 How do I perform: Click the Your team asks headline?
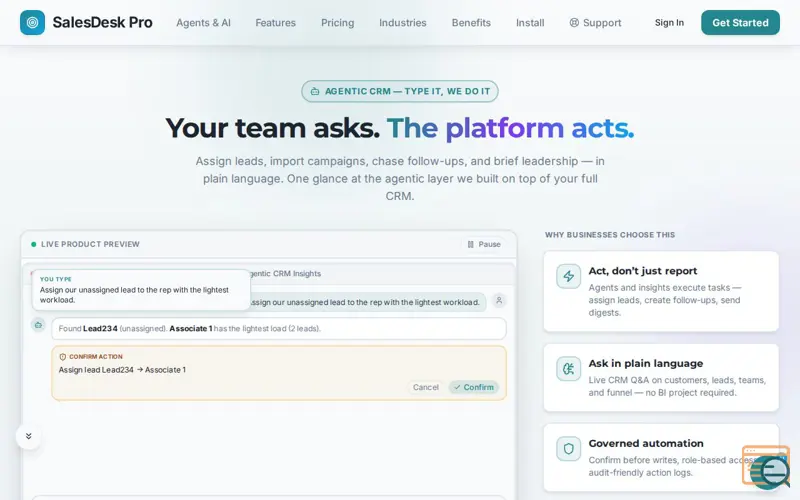click(x=399, y=128)
